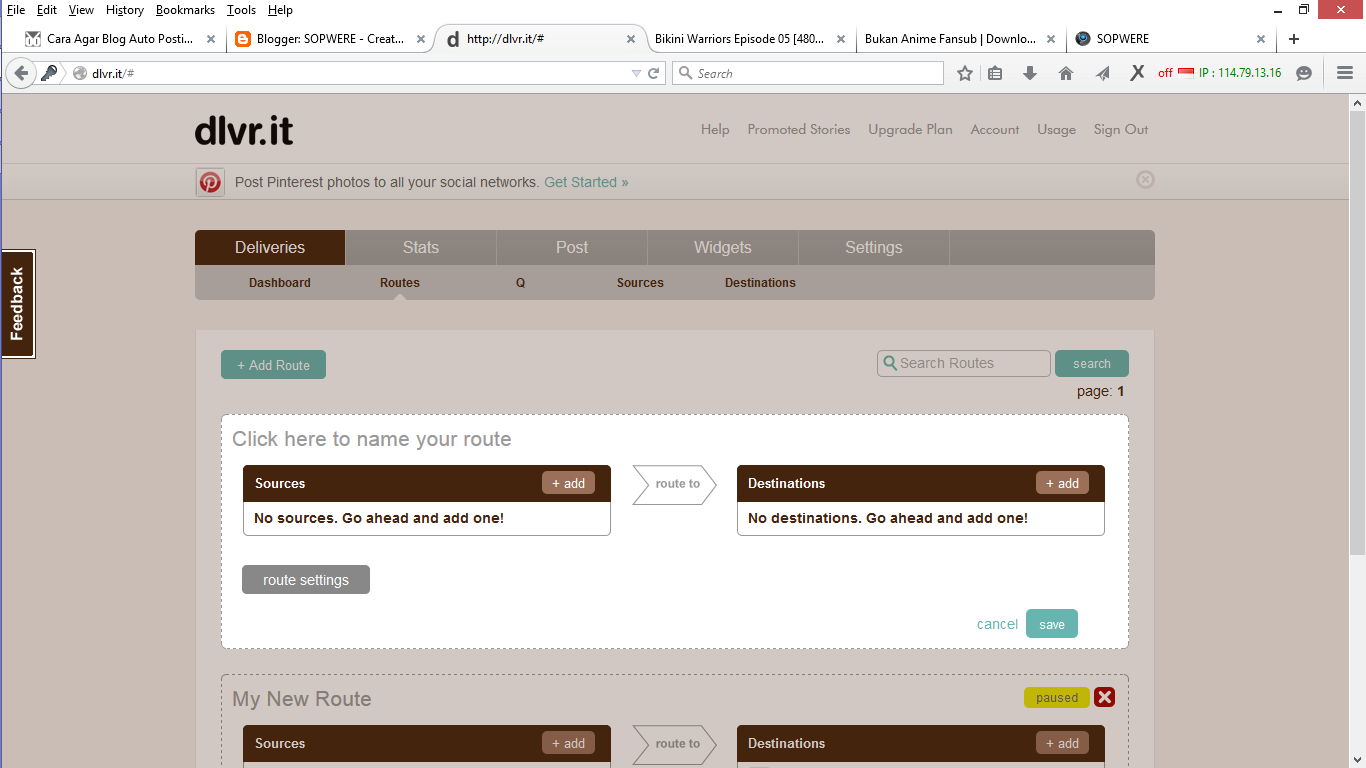Switch to the Stats tab
The height and width of the screenshot is (768, 1366).
[x=421, y=247]
